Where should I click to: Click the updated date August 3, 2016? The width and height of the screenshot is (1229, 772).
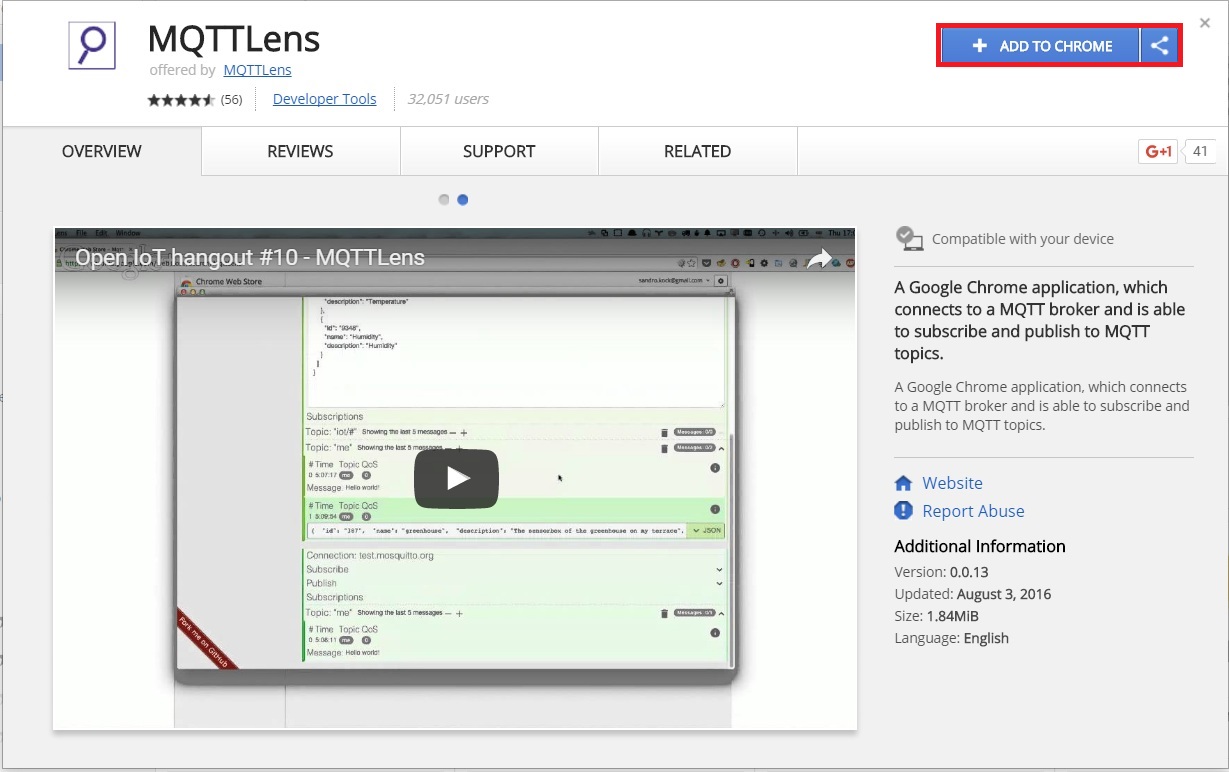pyautogui.click(x=1004, y=594)
